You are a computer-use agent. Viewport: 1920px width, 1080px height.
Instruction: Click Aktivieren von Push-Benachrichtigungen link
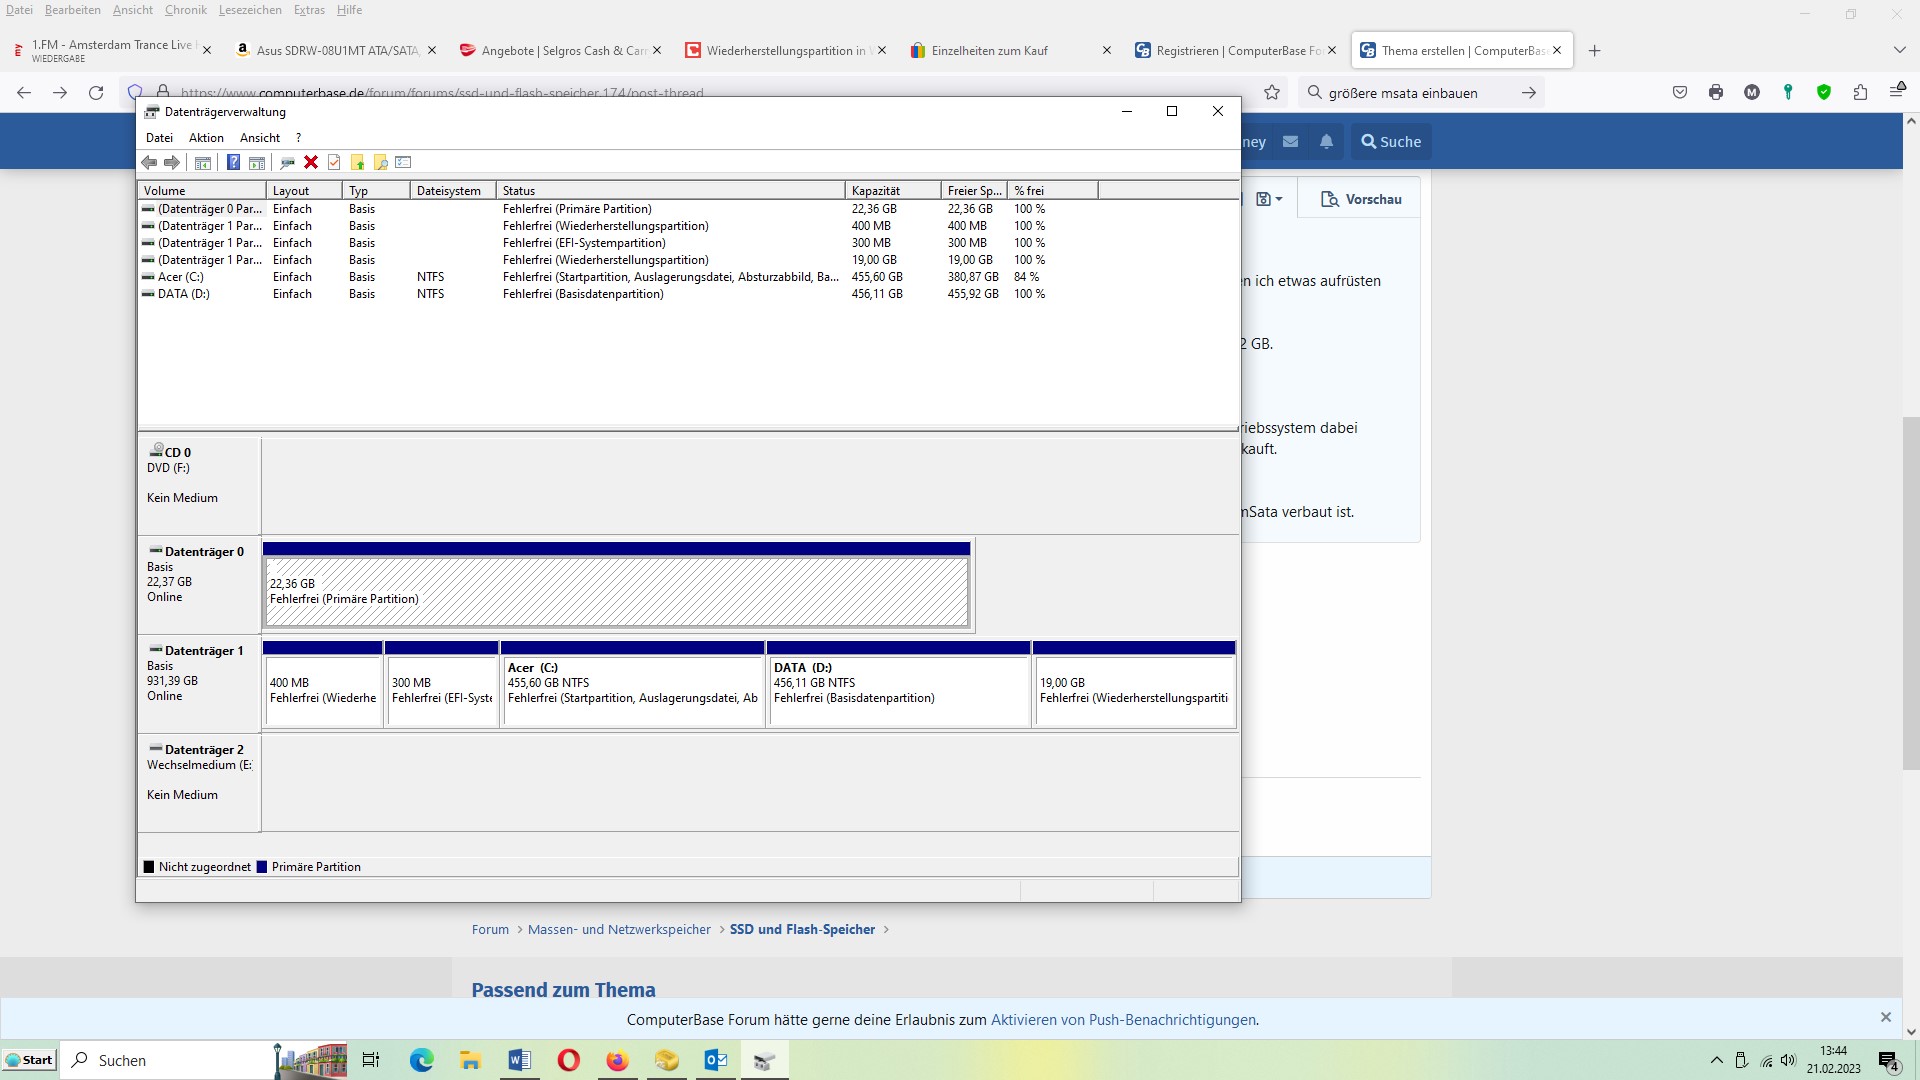click(x=1123, y=1020)
